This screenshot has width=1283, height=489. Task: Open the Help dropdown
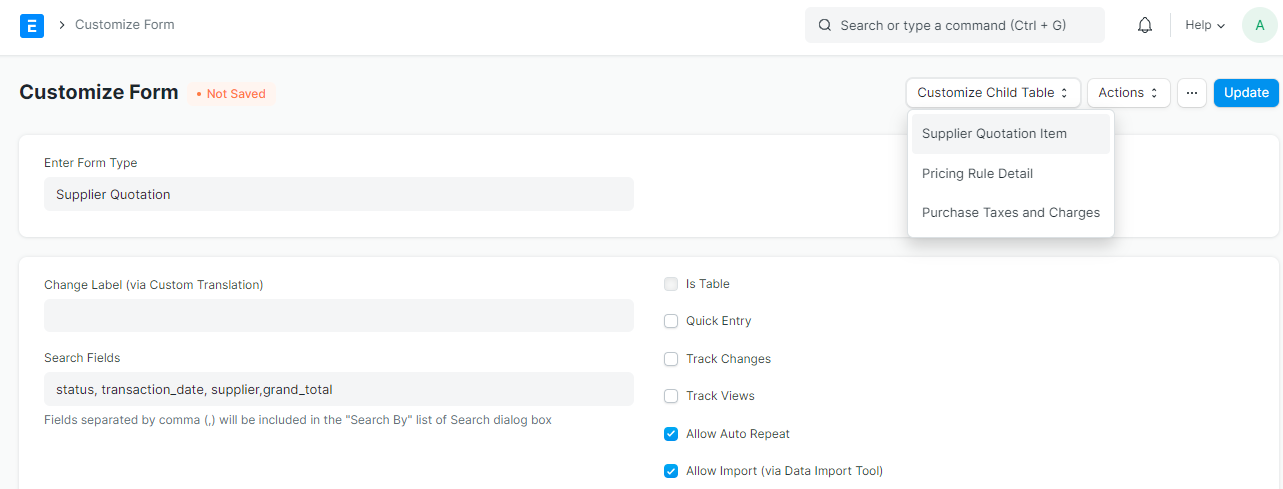pyautogui.click(x=1205, y=25)
